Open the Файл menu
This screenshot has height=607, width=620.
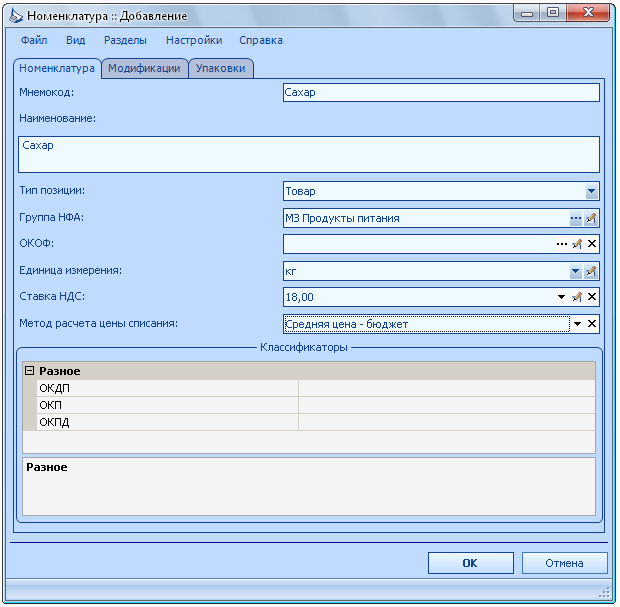(34, 40)
